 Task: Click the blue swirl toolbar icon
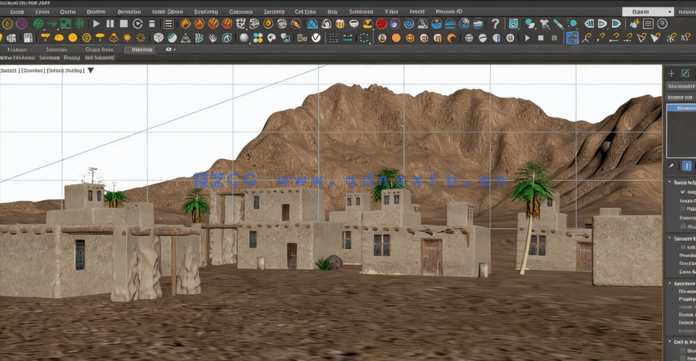(408, 24)
